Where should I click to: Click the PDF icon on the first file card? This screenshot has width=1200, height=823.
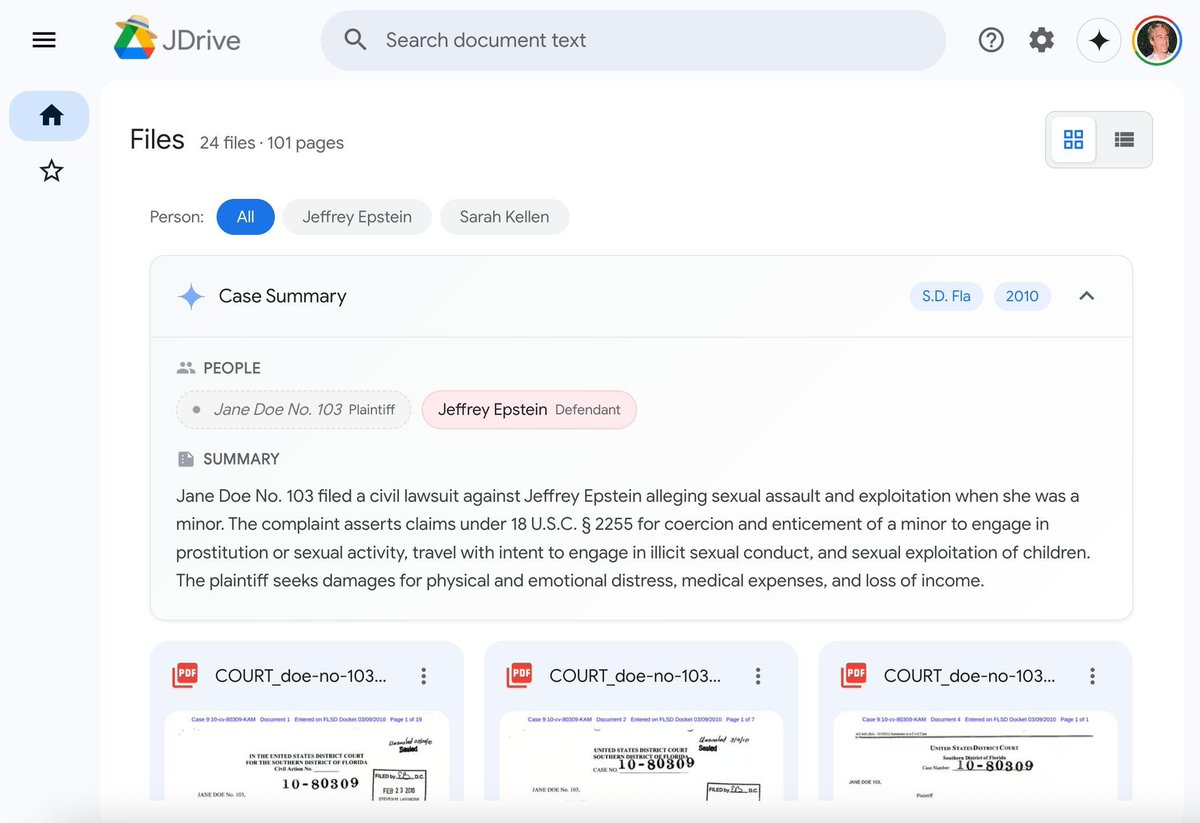click(x=185, y=676)
